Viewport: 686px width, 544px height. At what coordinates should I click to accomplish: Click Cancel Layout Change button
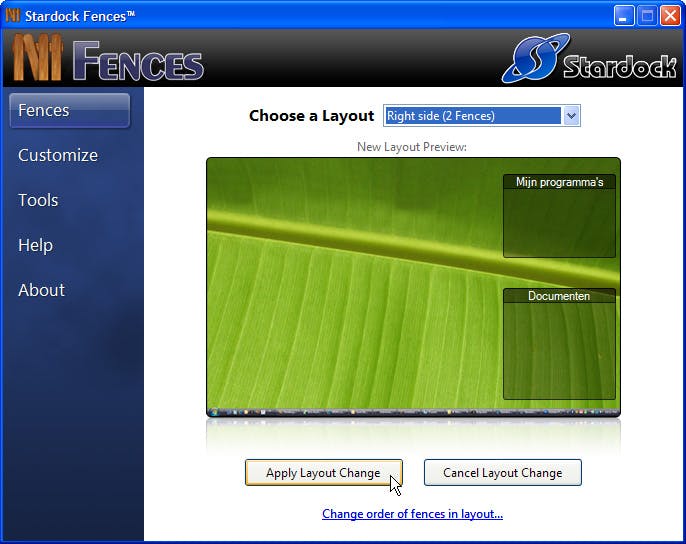(503, 473)
